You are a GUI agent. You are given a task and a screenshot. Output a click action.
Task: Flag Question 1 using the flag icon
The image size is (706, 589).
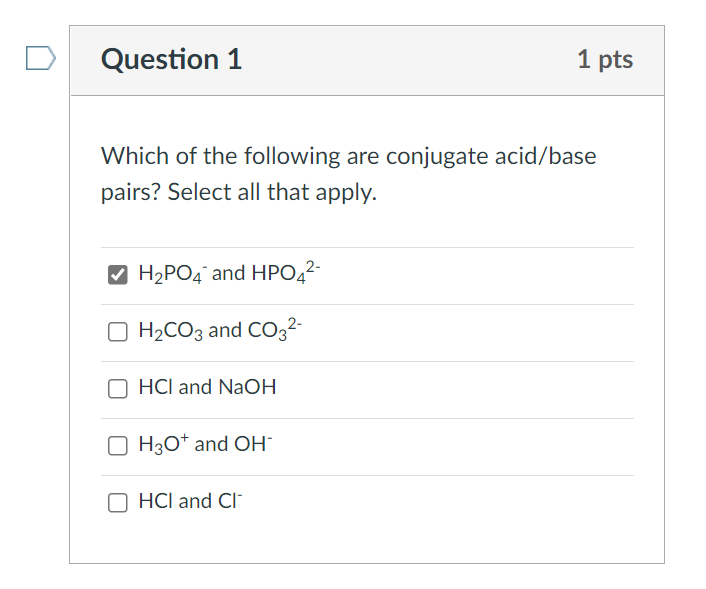[x=38, y=59]
